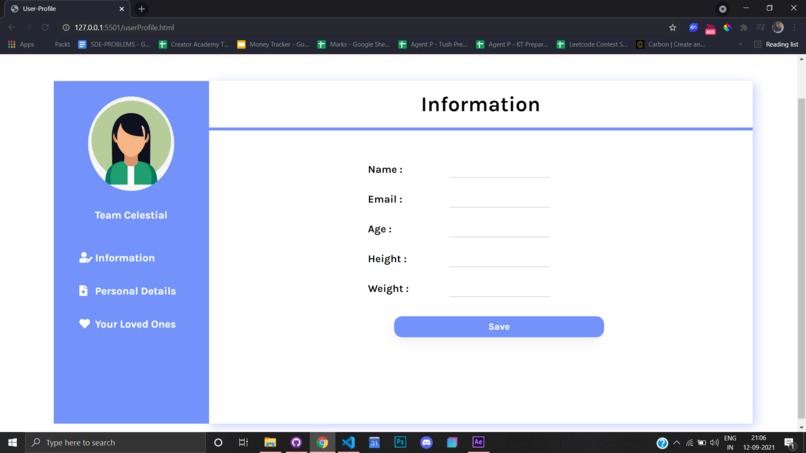
Task: Click the Save button
Action: tap(499, 327)
